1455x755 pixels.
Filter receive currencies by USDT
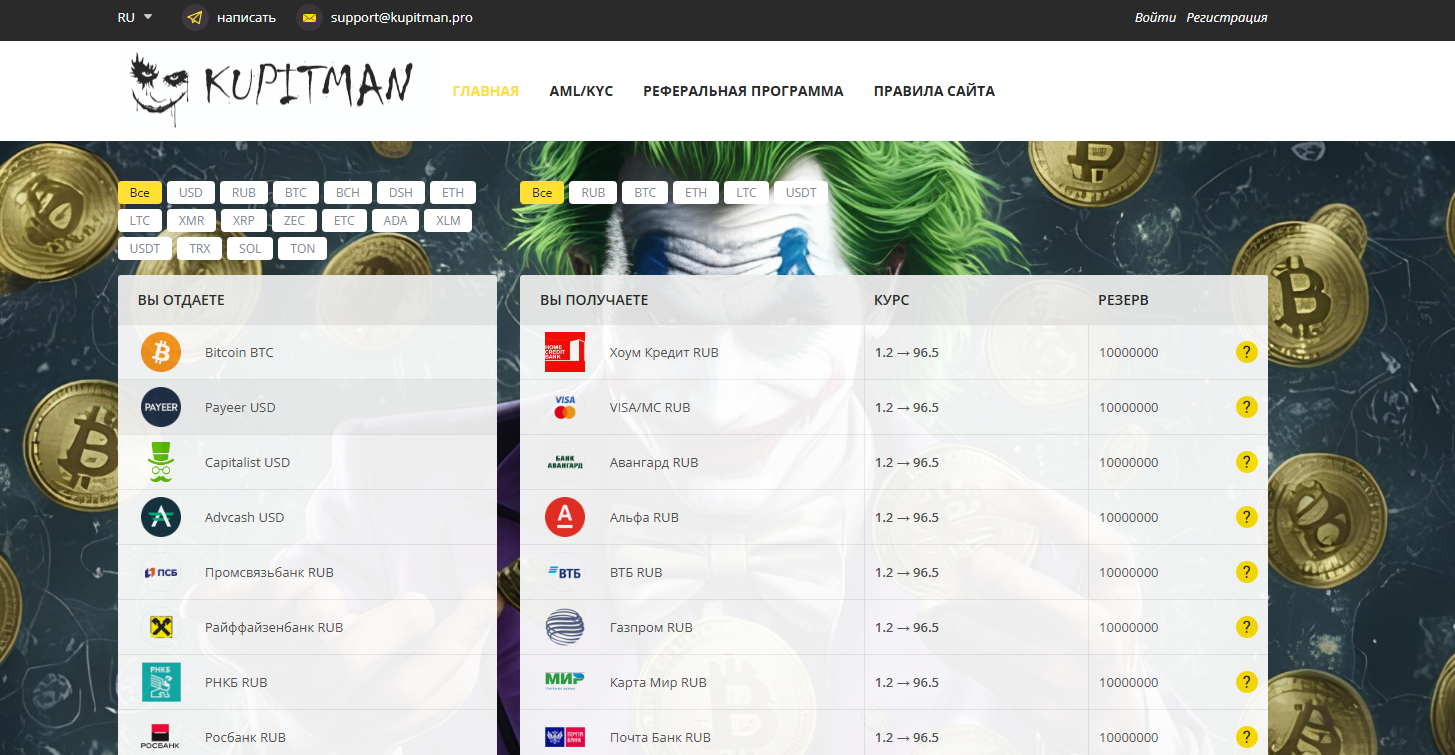coord(801,193)
